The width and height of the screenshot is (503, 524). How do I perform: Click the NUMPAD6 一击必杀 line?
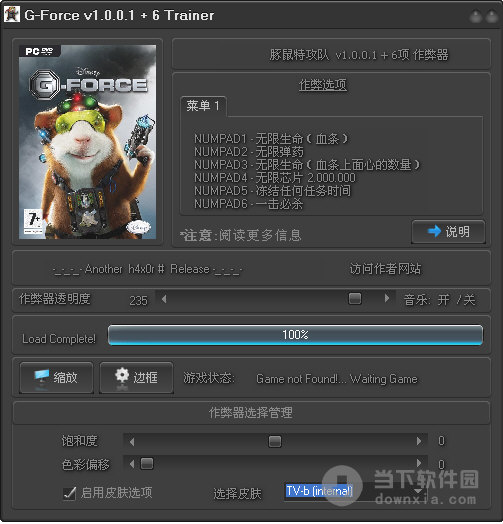[x=249, y=204]
